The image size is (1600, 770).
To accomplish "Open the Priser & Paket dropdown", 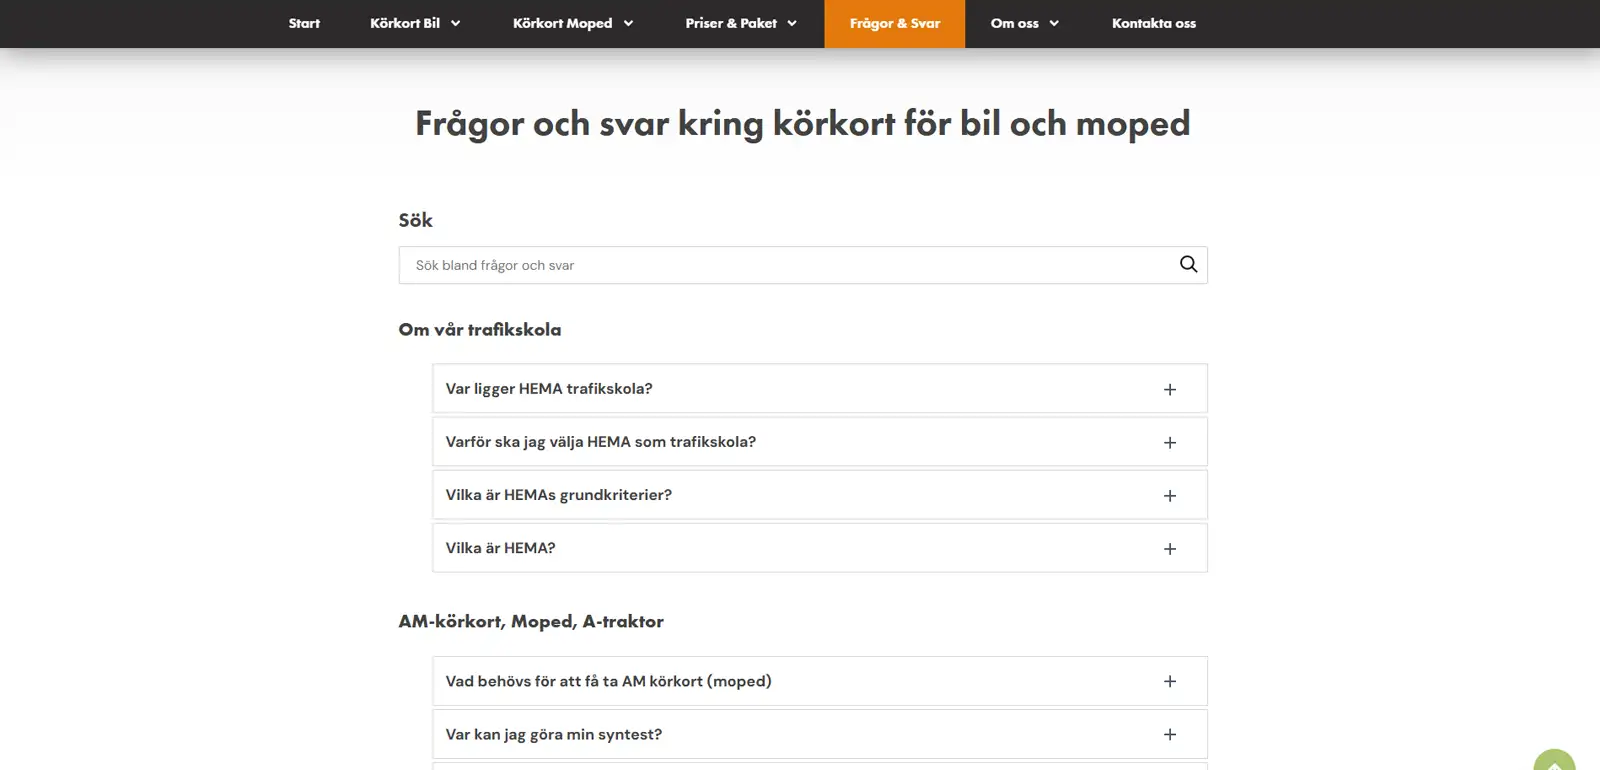I will pos(740,23).
